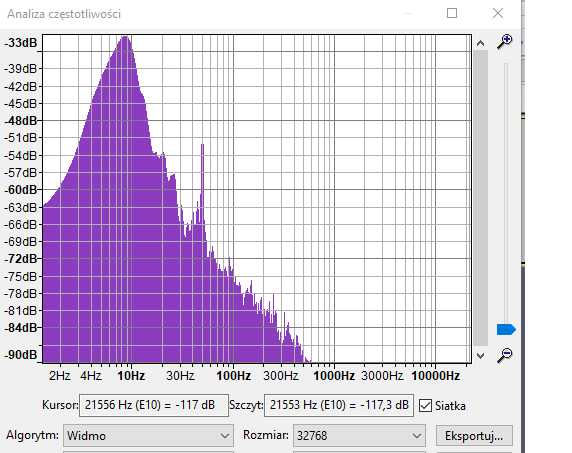572x453 pixels.
Task: Open the Rozmiar dropdown showing 32768
Action: coord(359,435)
